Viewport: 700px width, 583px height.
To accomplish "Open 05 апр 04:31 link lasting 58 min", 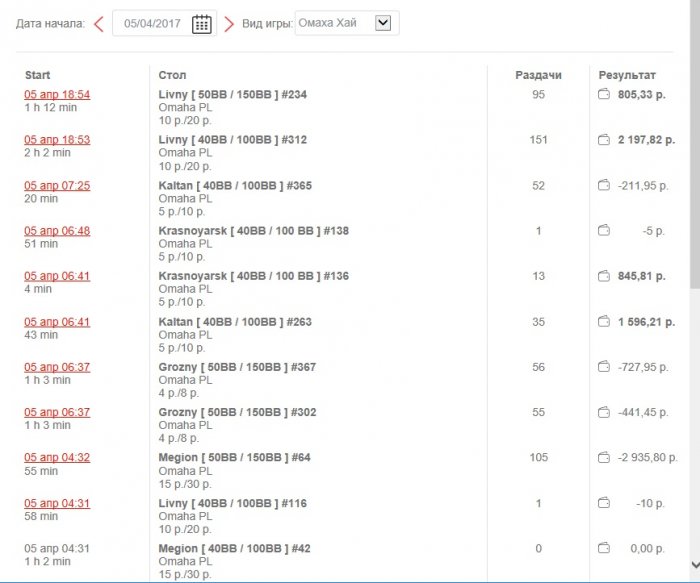I will [57, 503].
